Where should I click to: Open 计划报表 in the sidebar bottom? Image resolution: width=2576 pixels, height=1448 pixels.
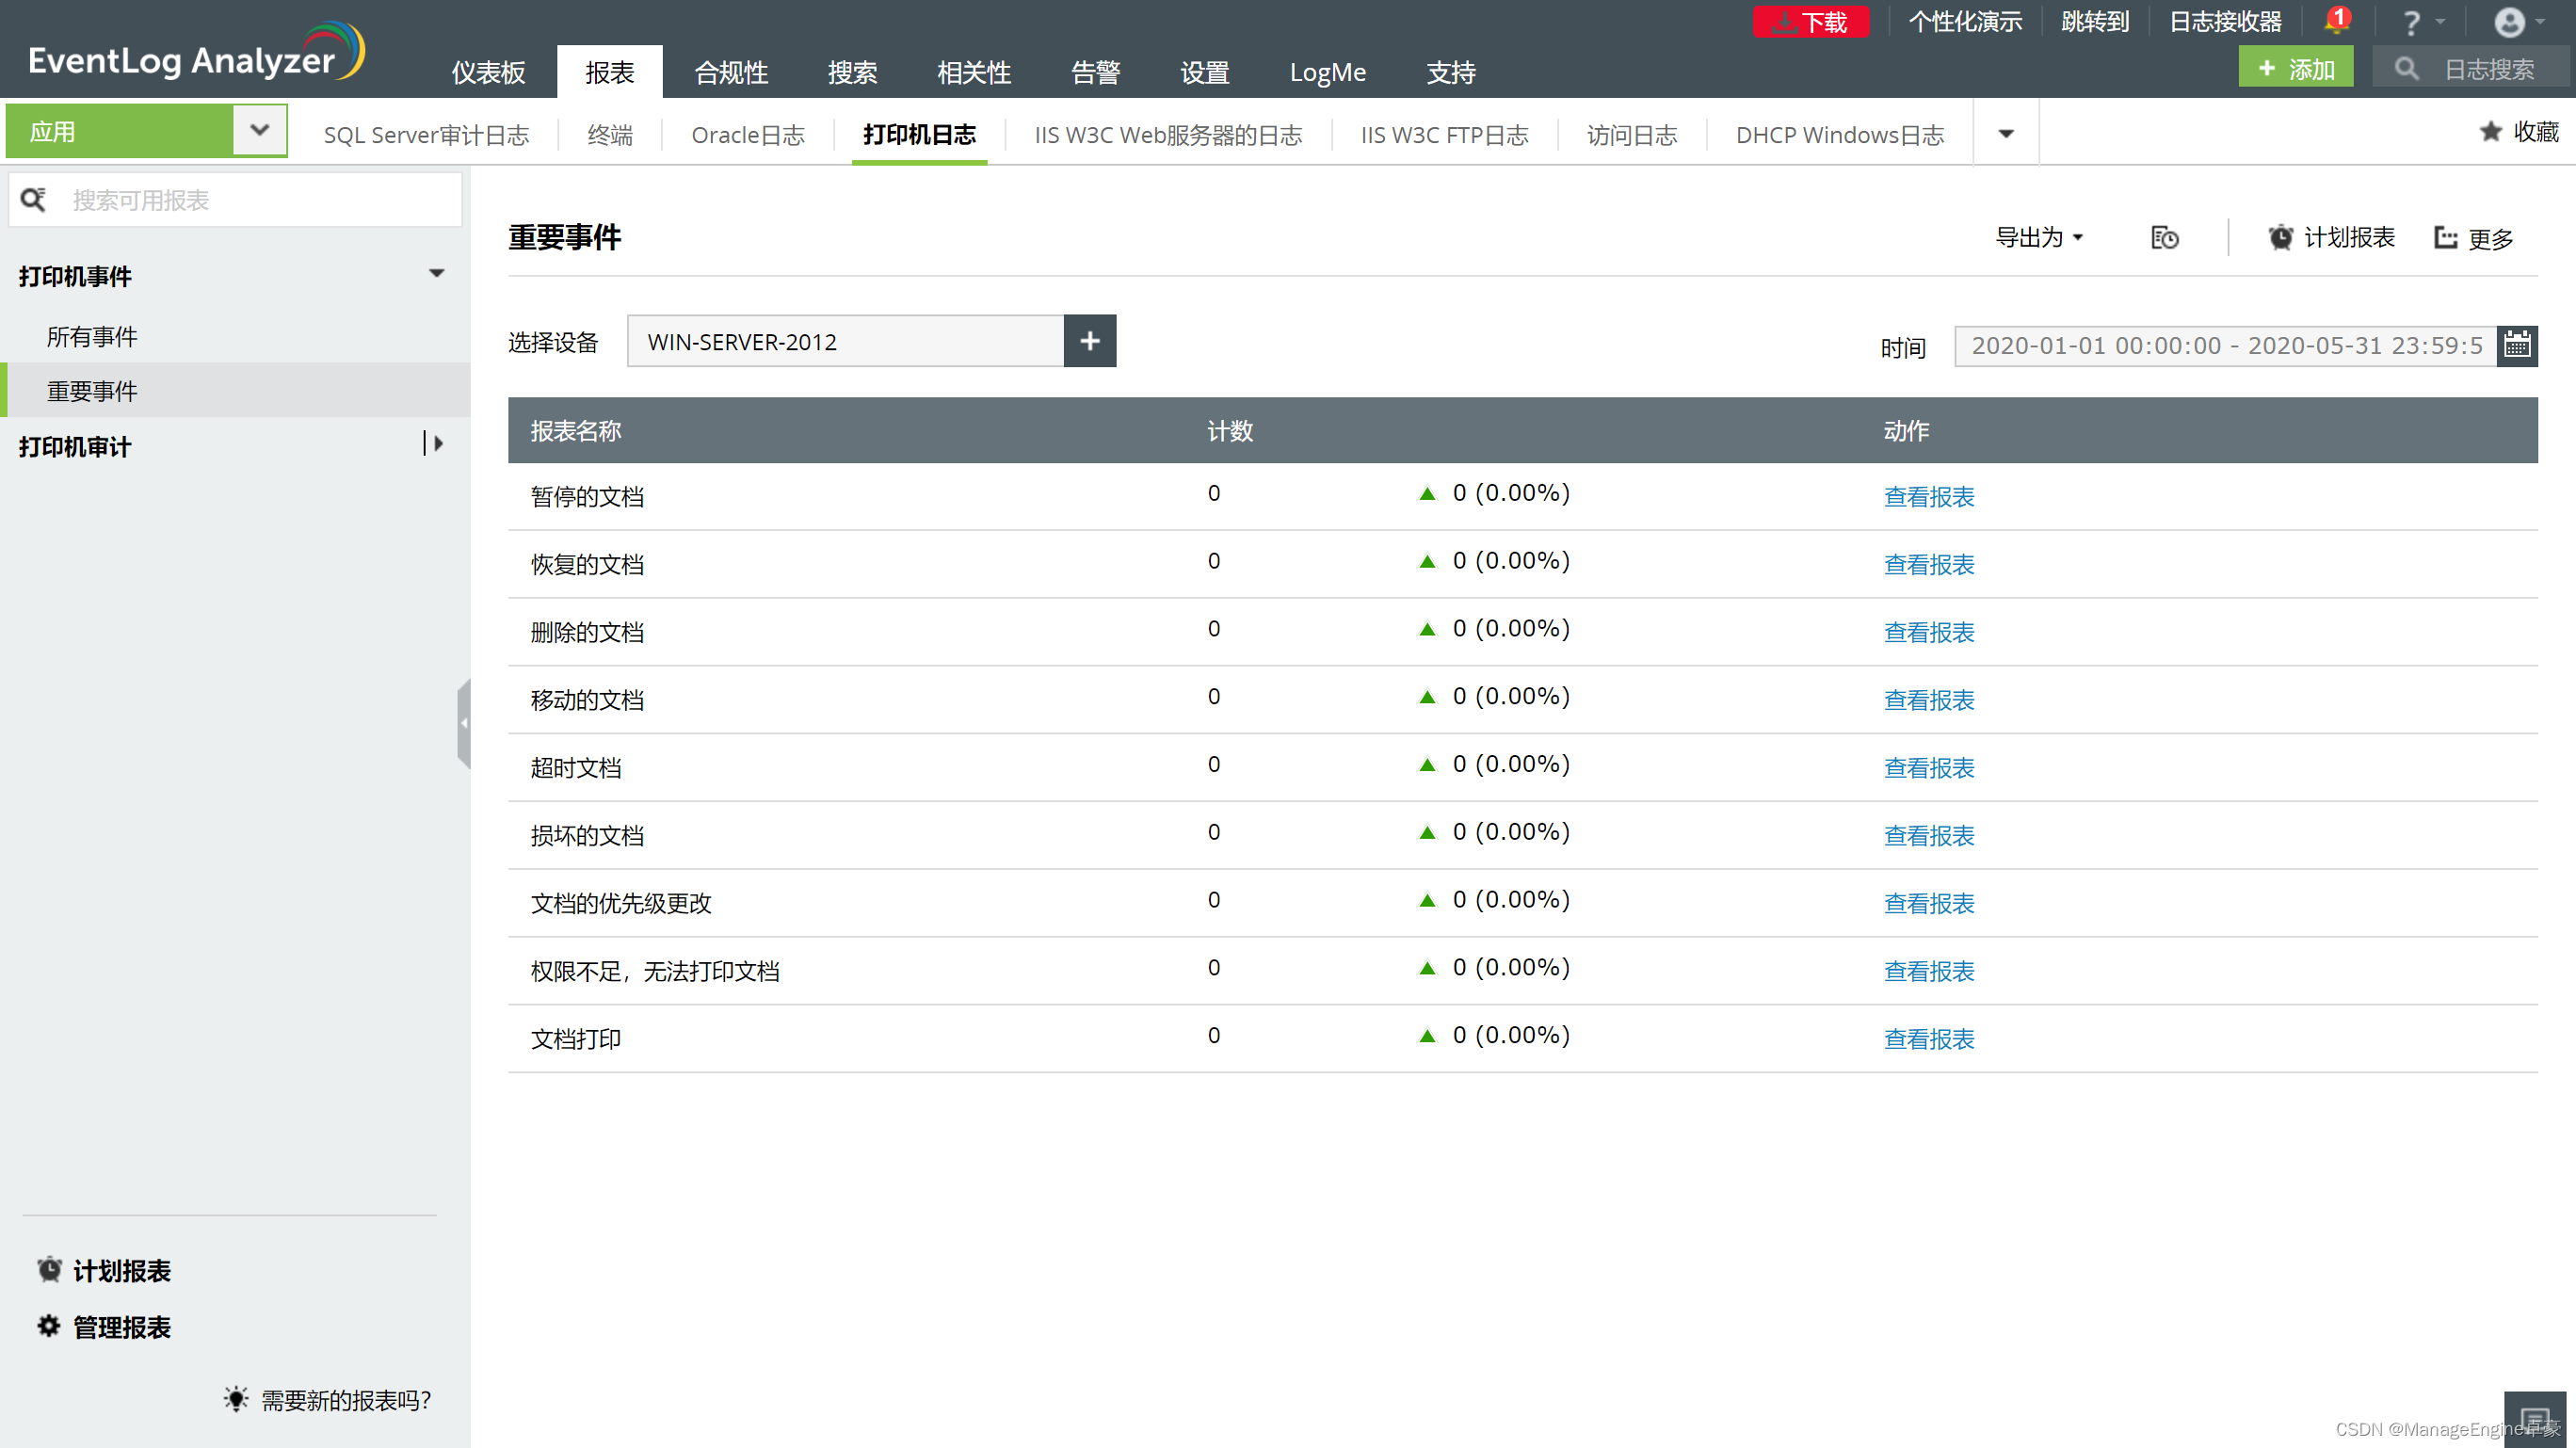(x=104, y=1271)
